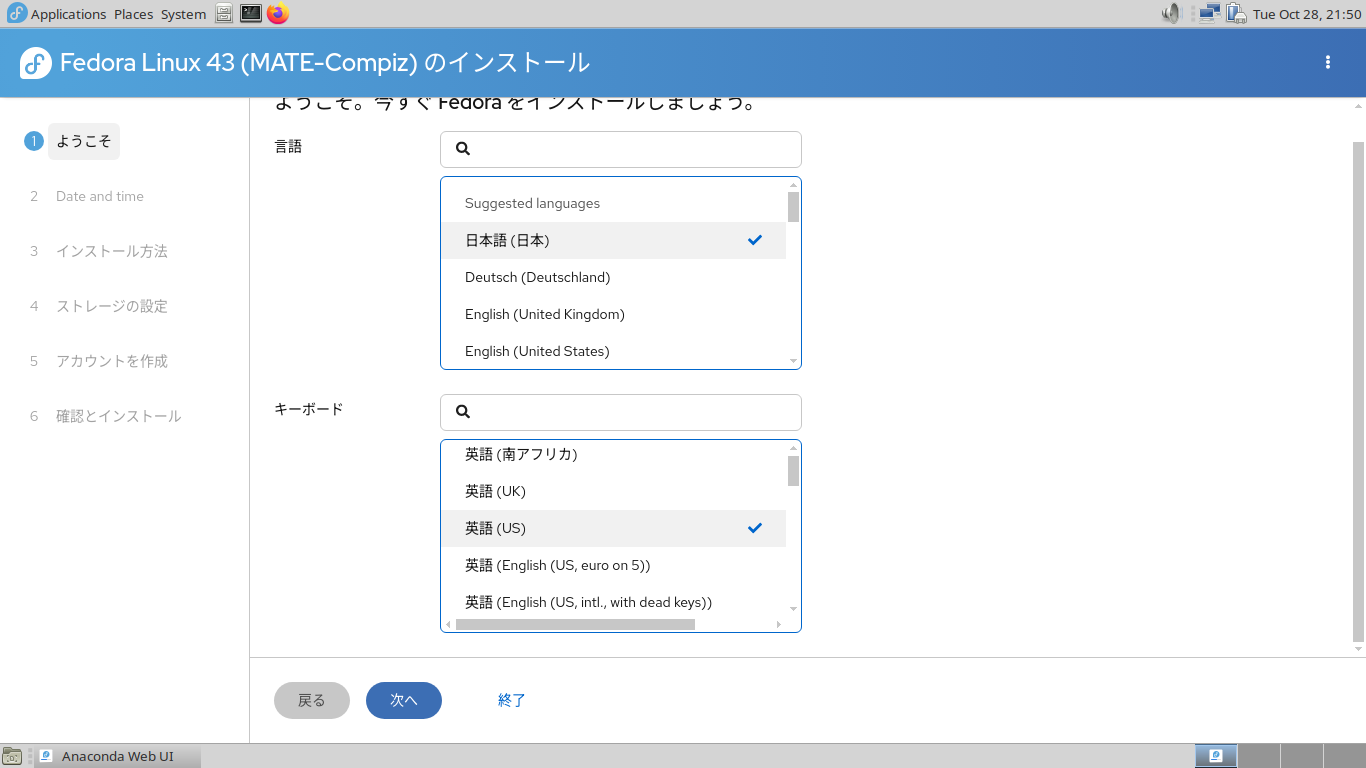Open the terminal launcher icon
This screenshot has width=1366, height=768.
(251, 14)
